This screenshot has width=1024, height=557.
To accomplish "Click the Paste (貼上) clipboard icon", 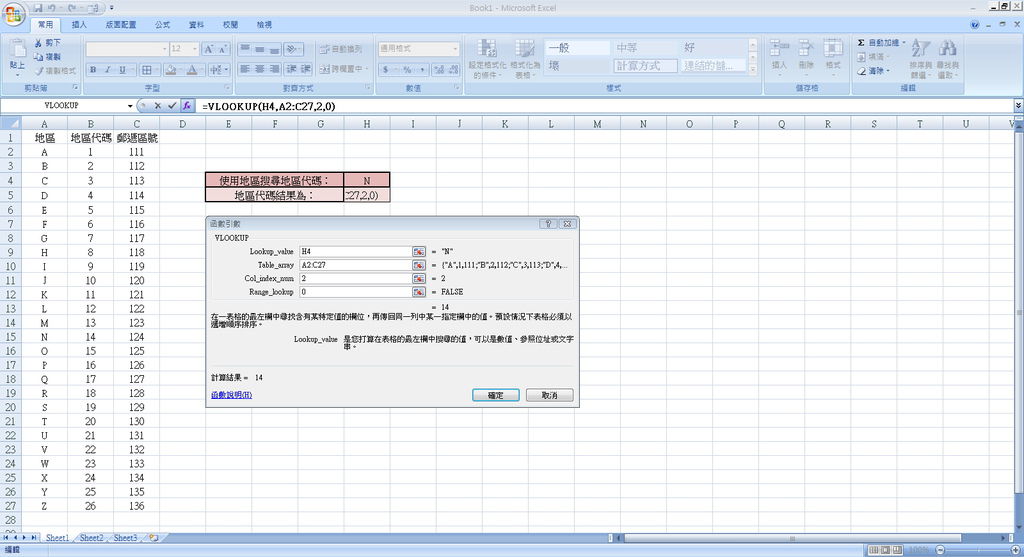I will [18, 49].
